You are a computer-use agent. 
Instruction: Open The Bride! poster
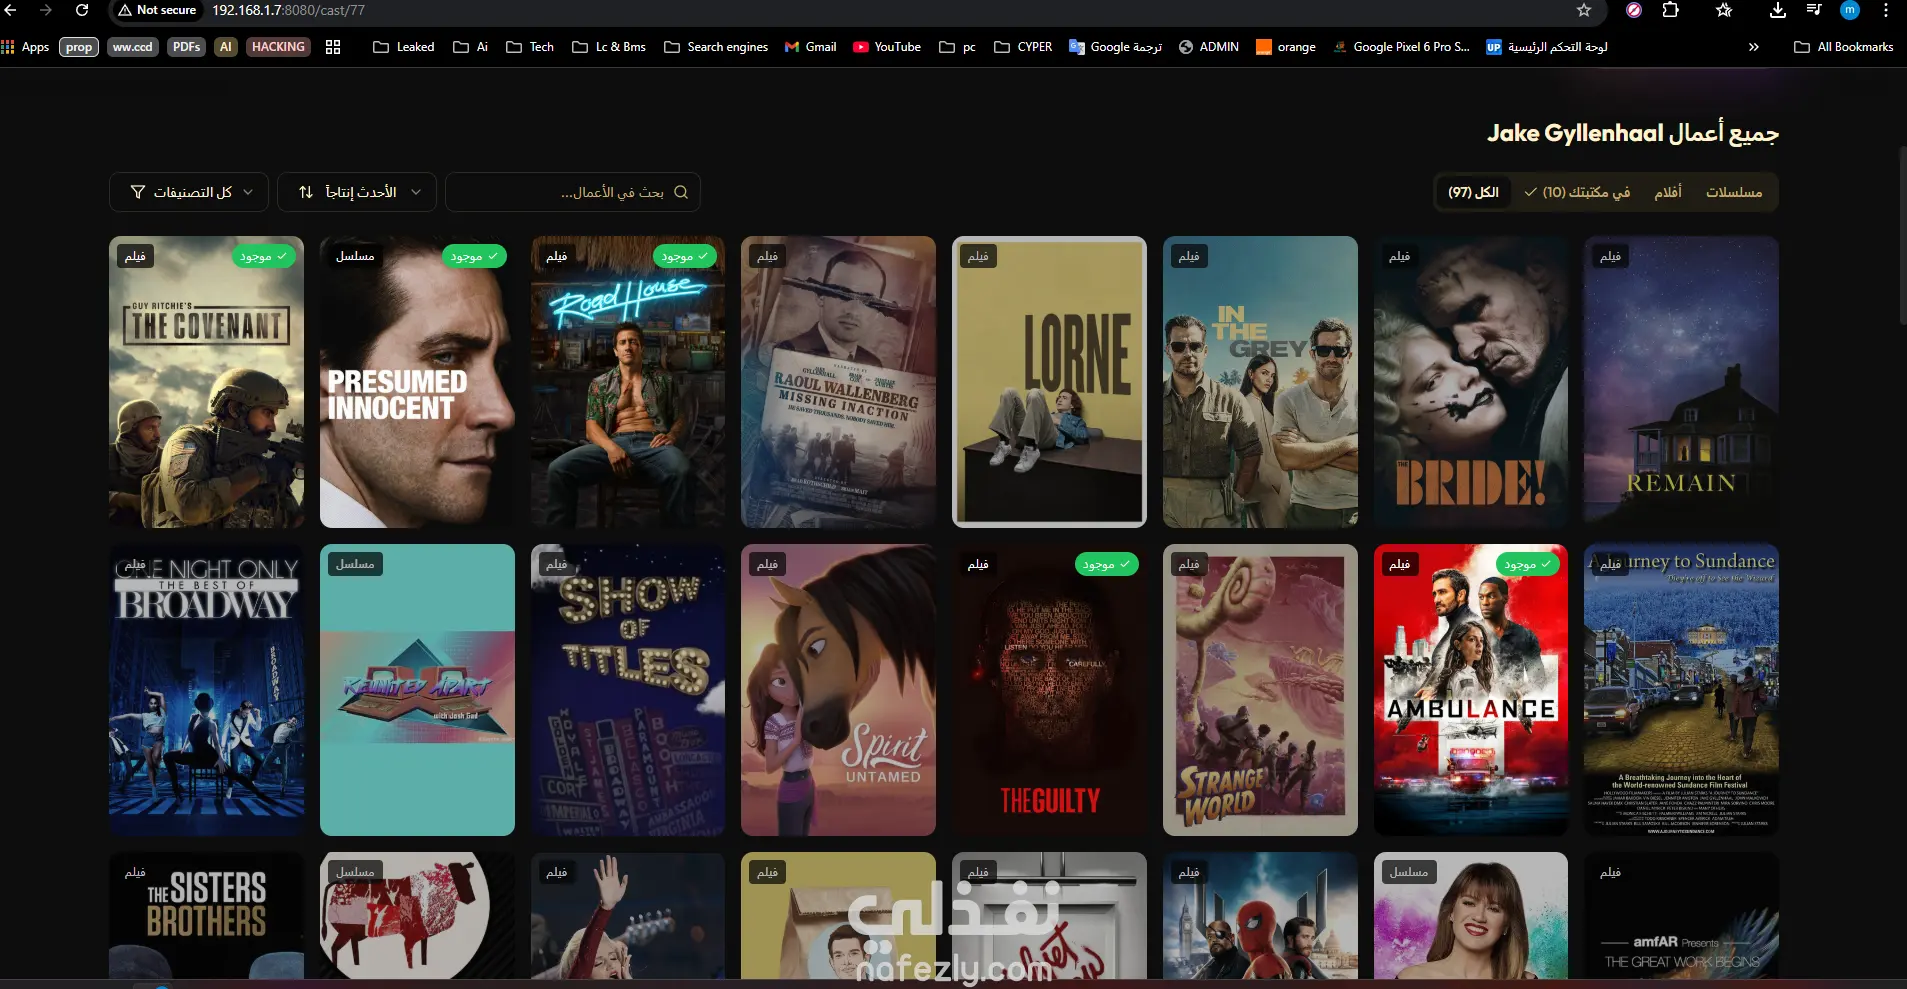[x=1471, y=382]
